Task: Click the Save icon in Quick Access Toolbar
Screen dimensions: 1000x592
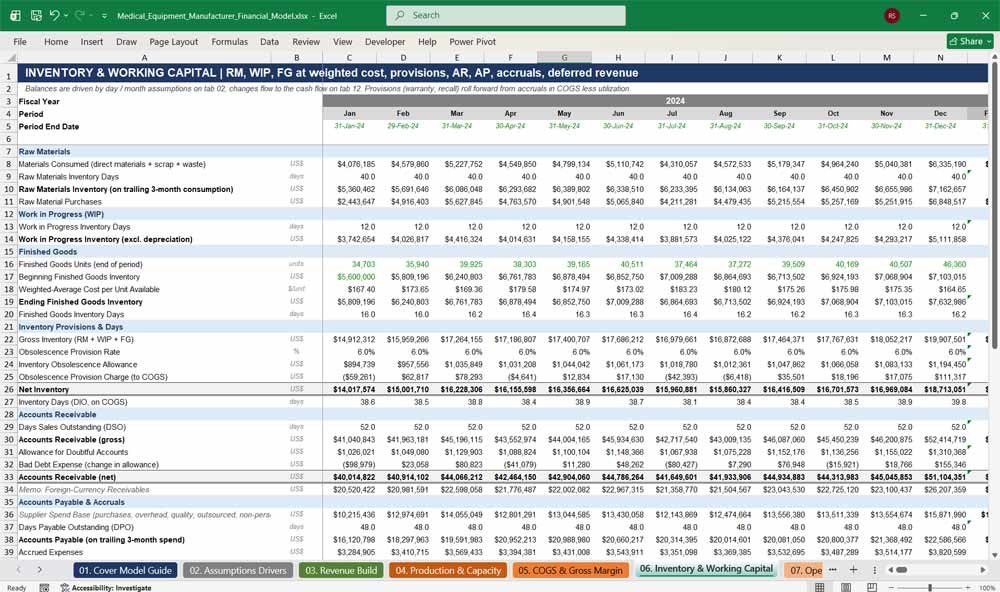Action: (36, 15)
